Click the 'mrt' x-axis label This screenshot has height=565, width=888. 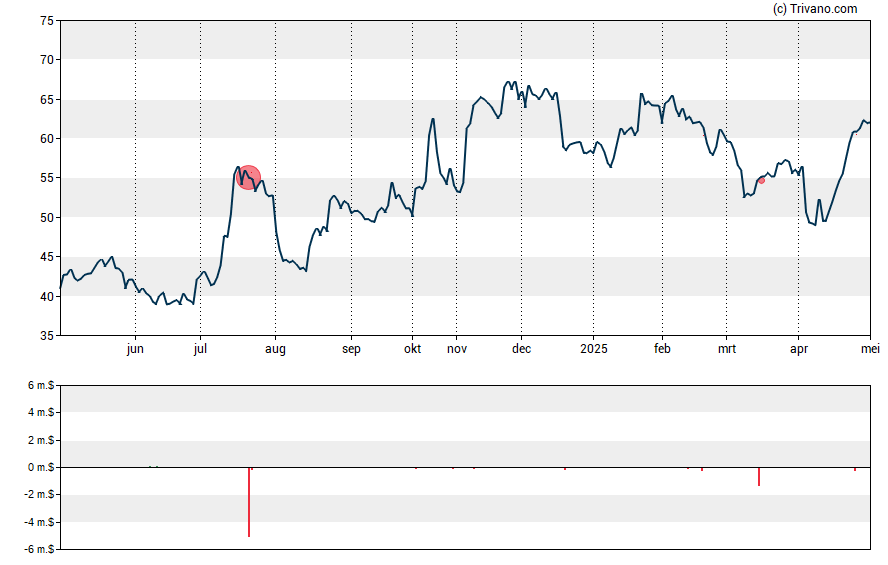(727, 349)
